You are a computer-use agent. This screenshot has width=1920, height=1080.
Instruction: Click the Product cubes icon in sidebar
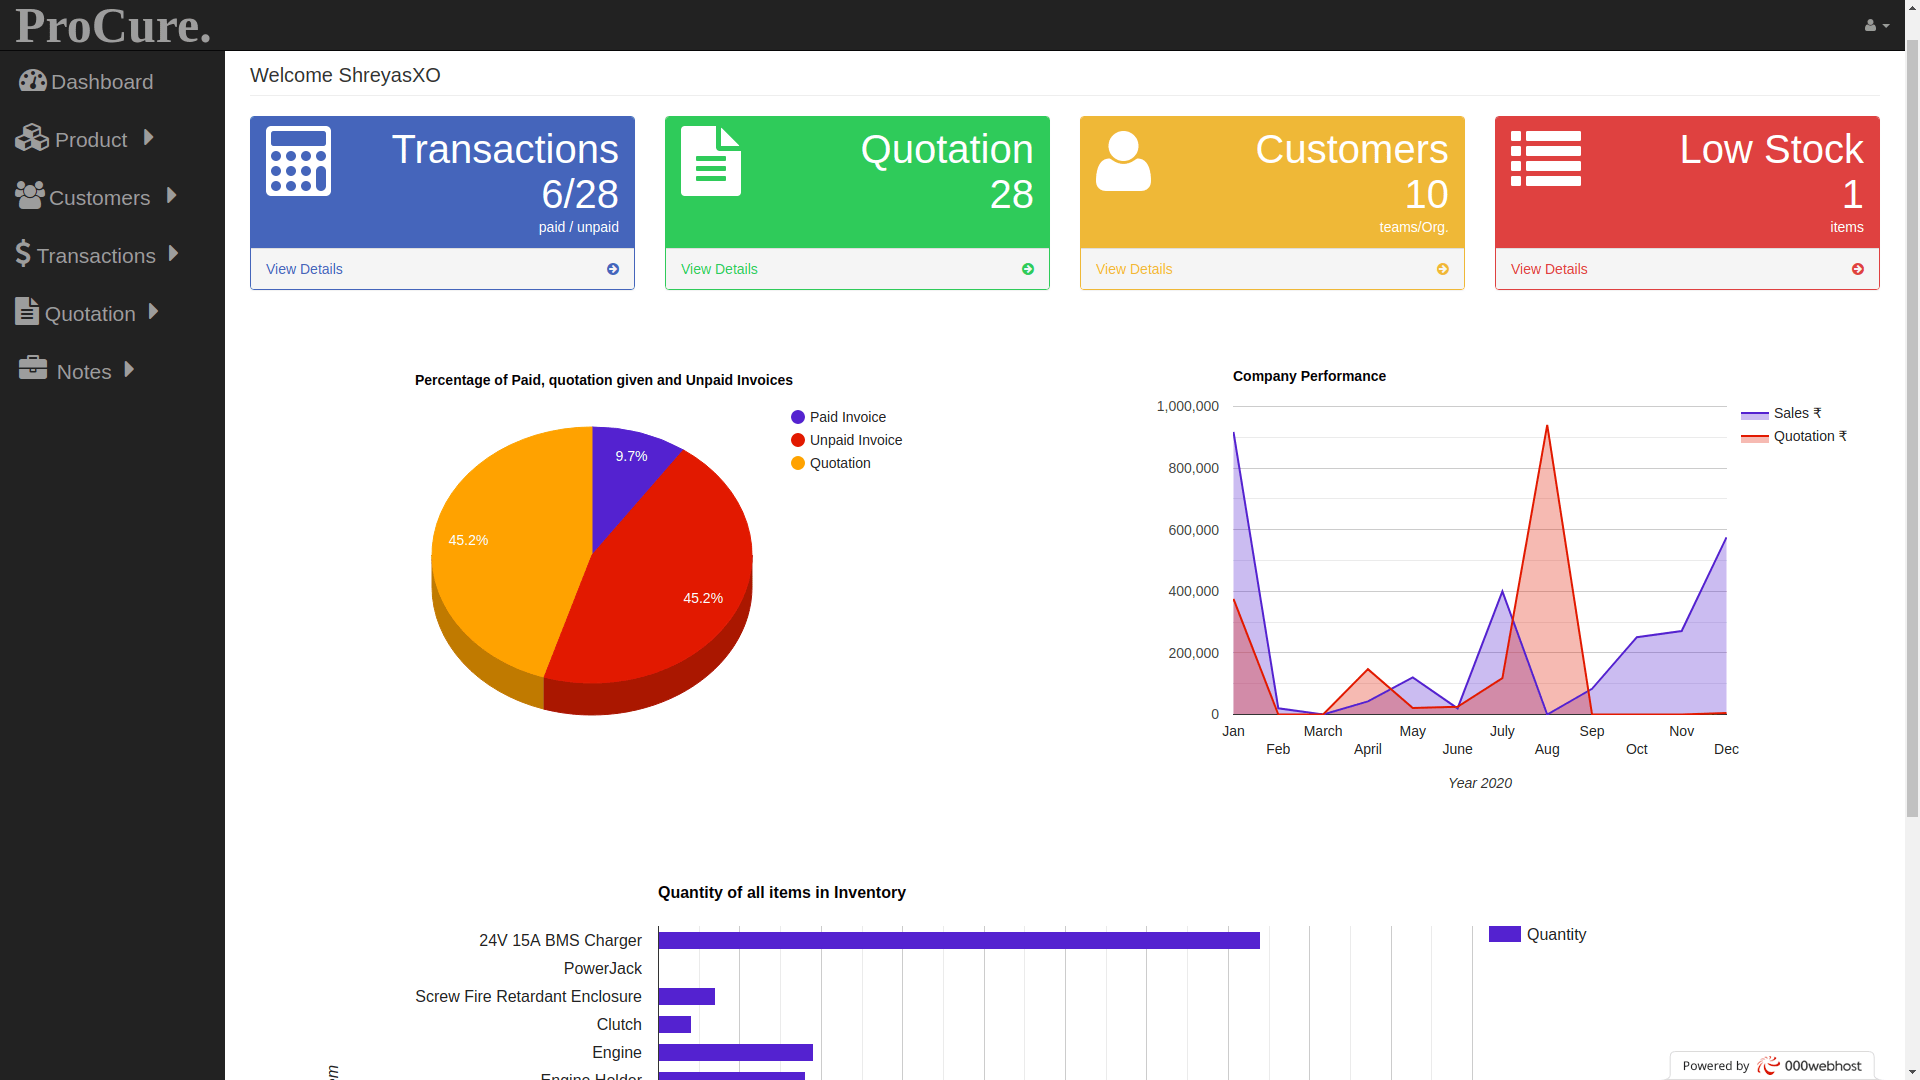[x=32, y=138]
